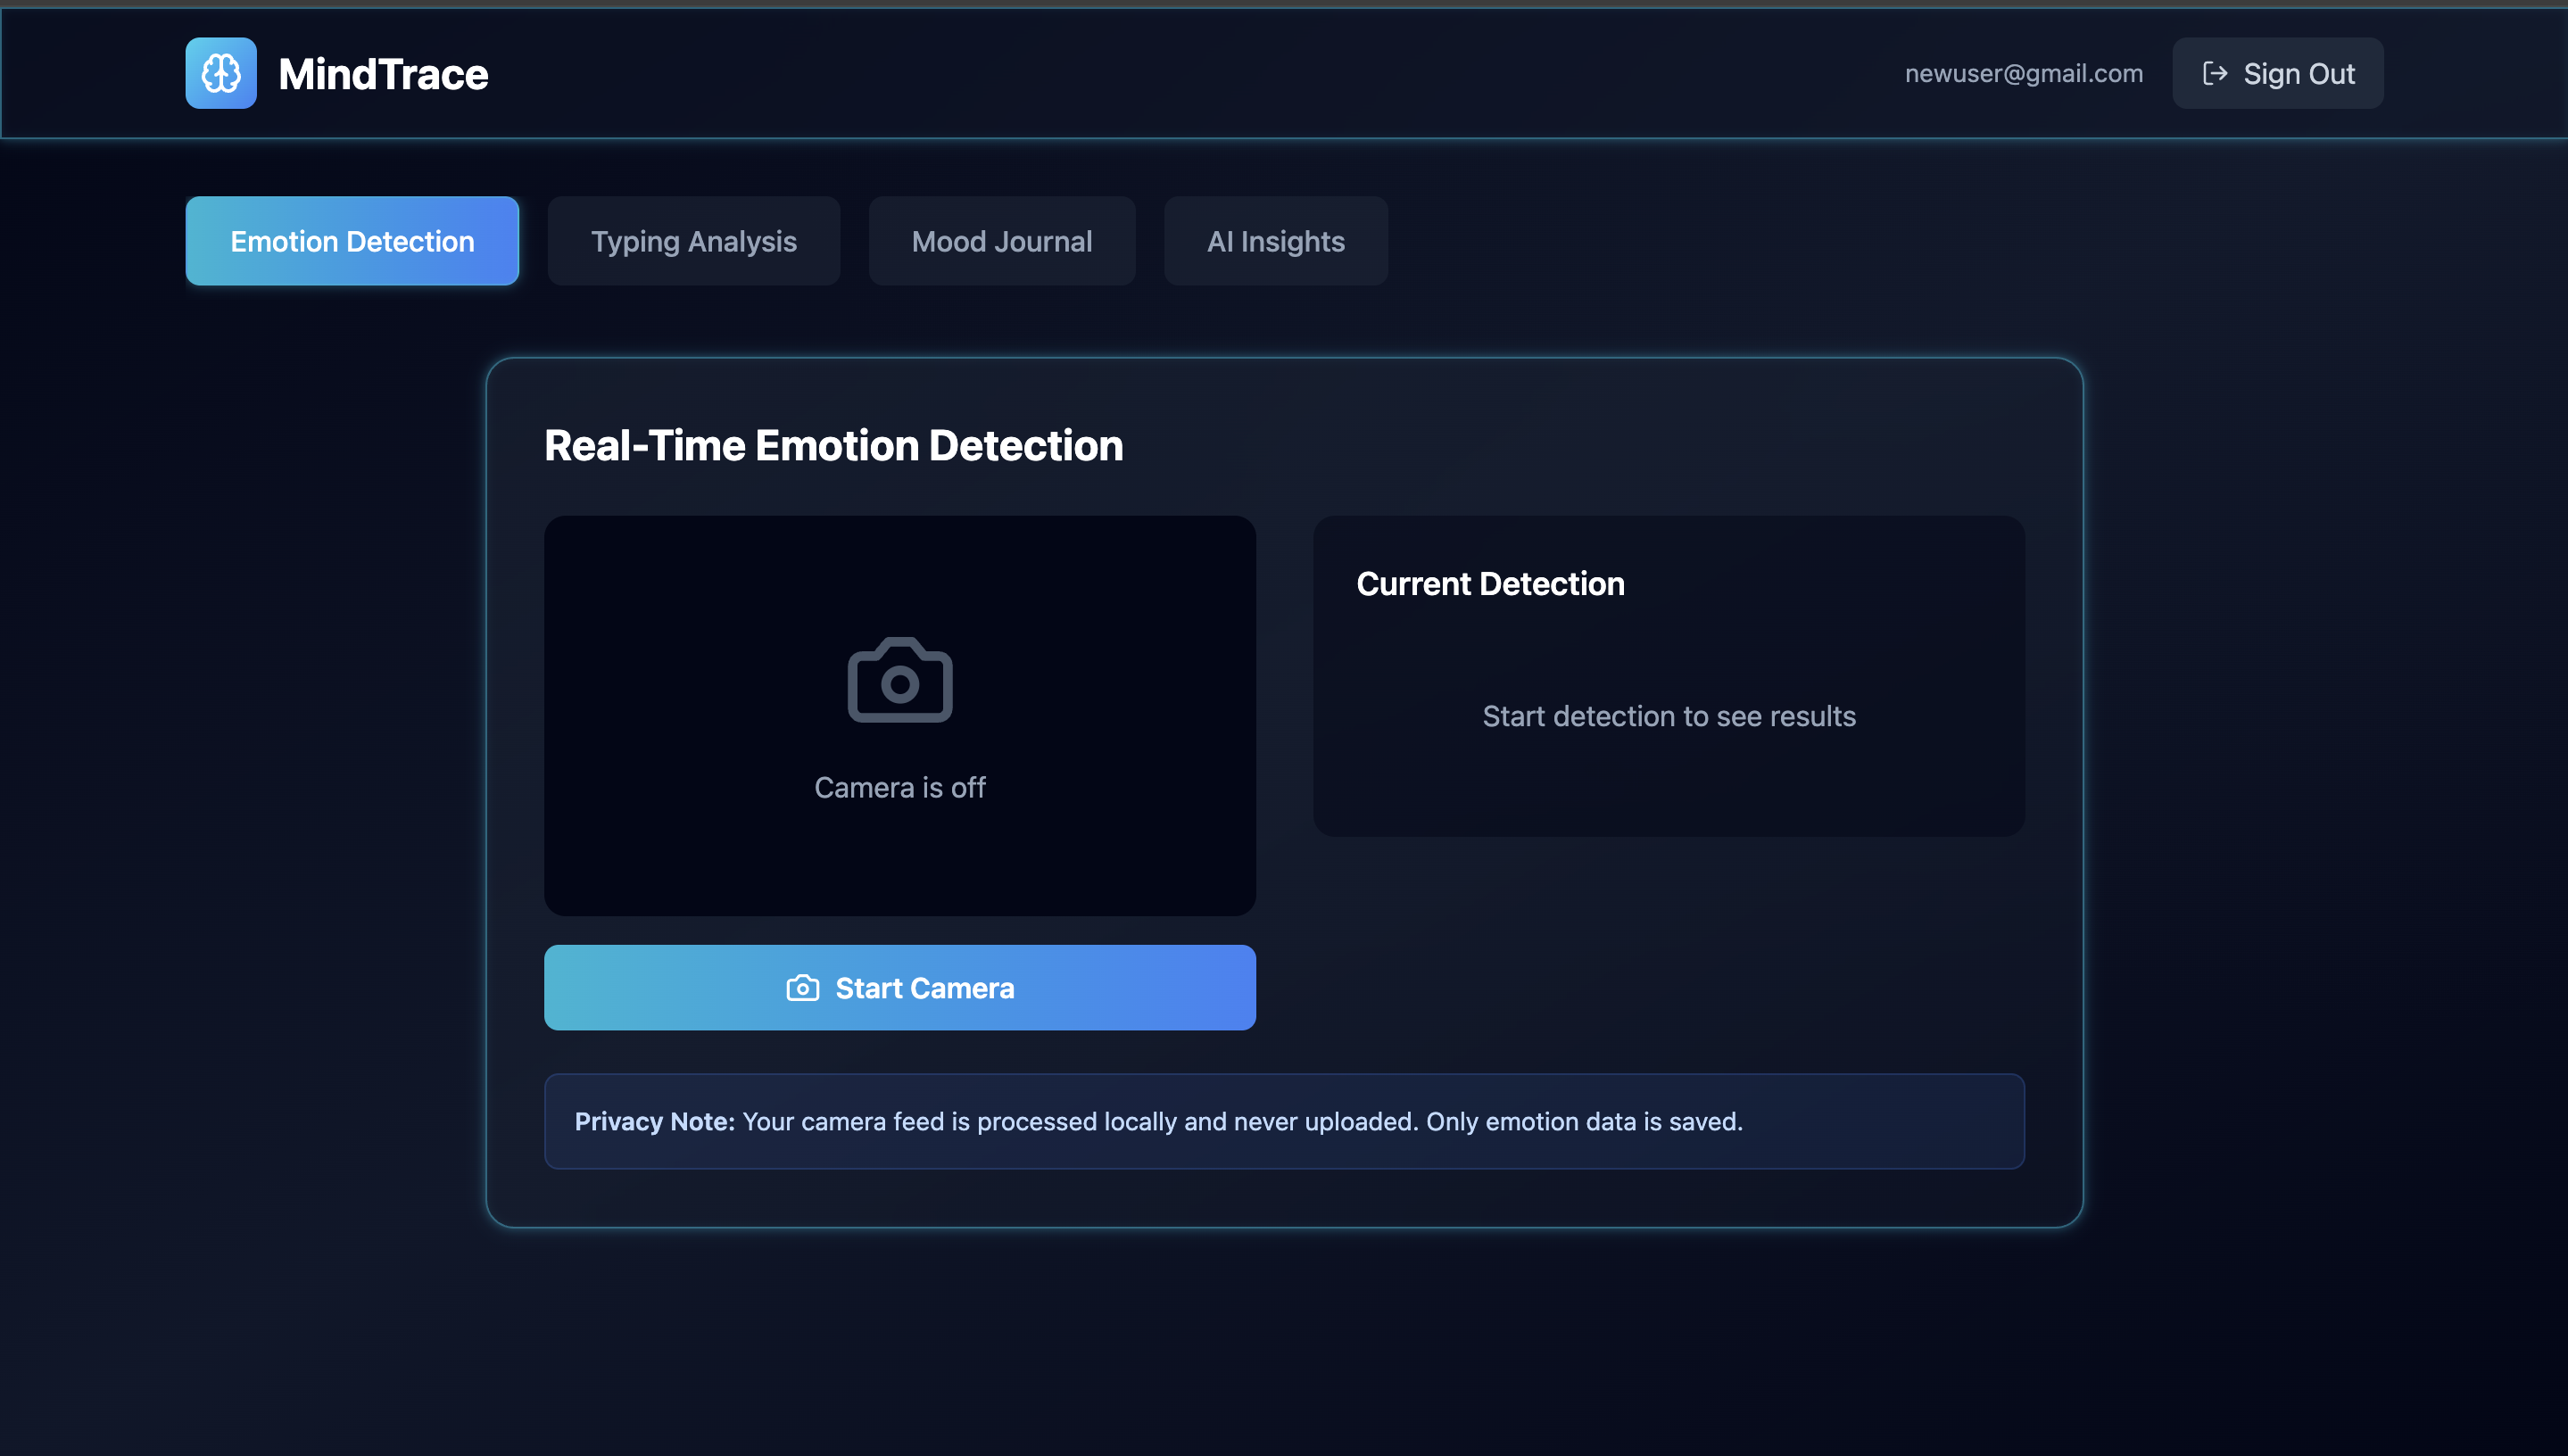Open the Emotion Detection tab
2568x1456 pixels.
352,241
